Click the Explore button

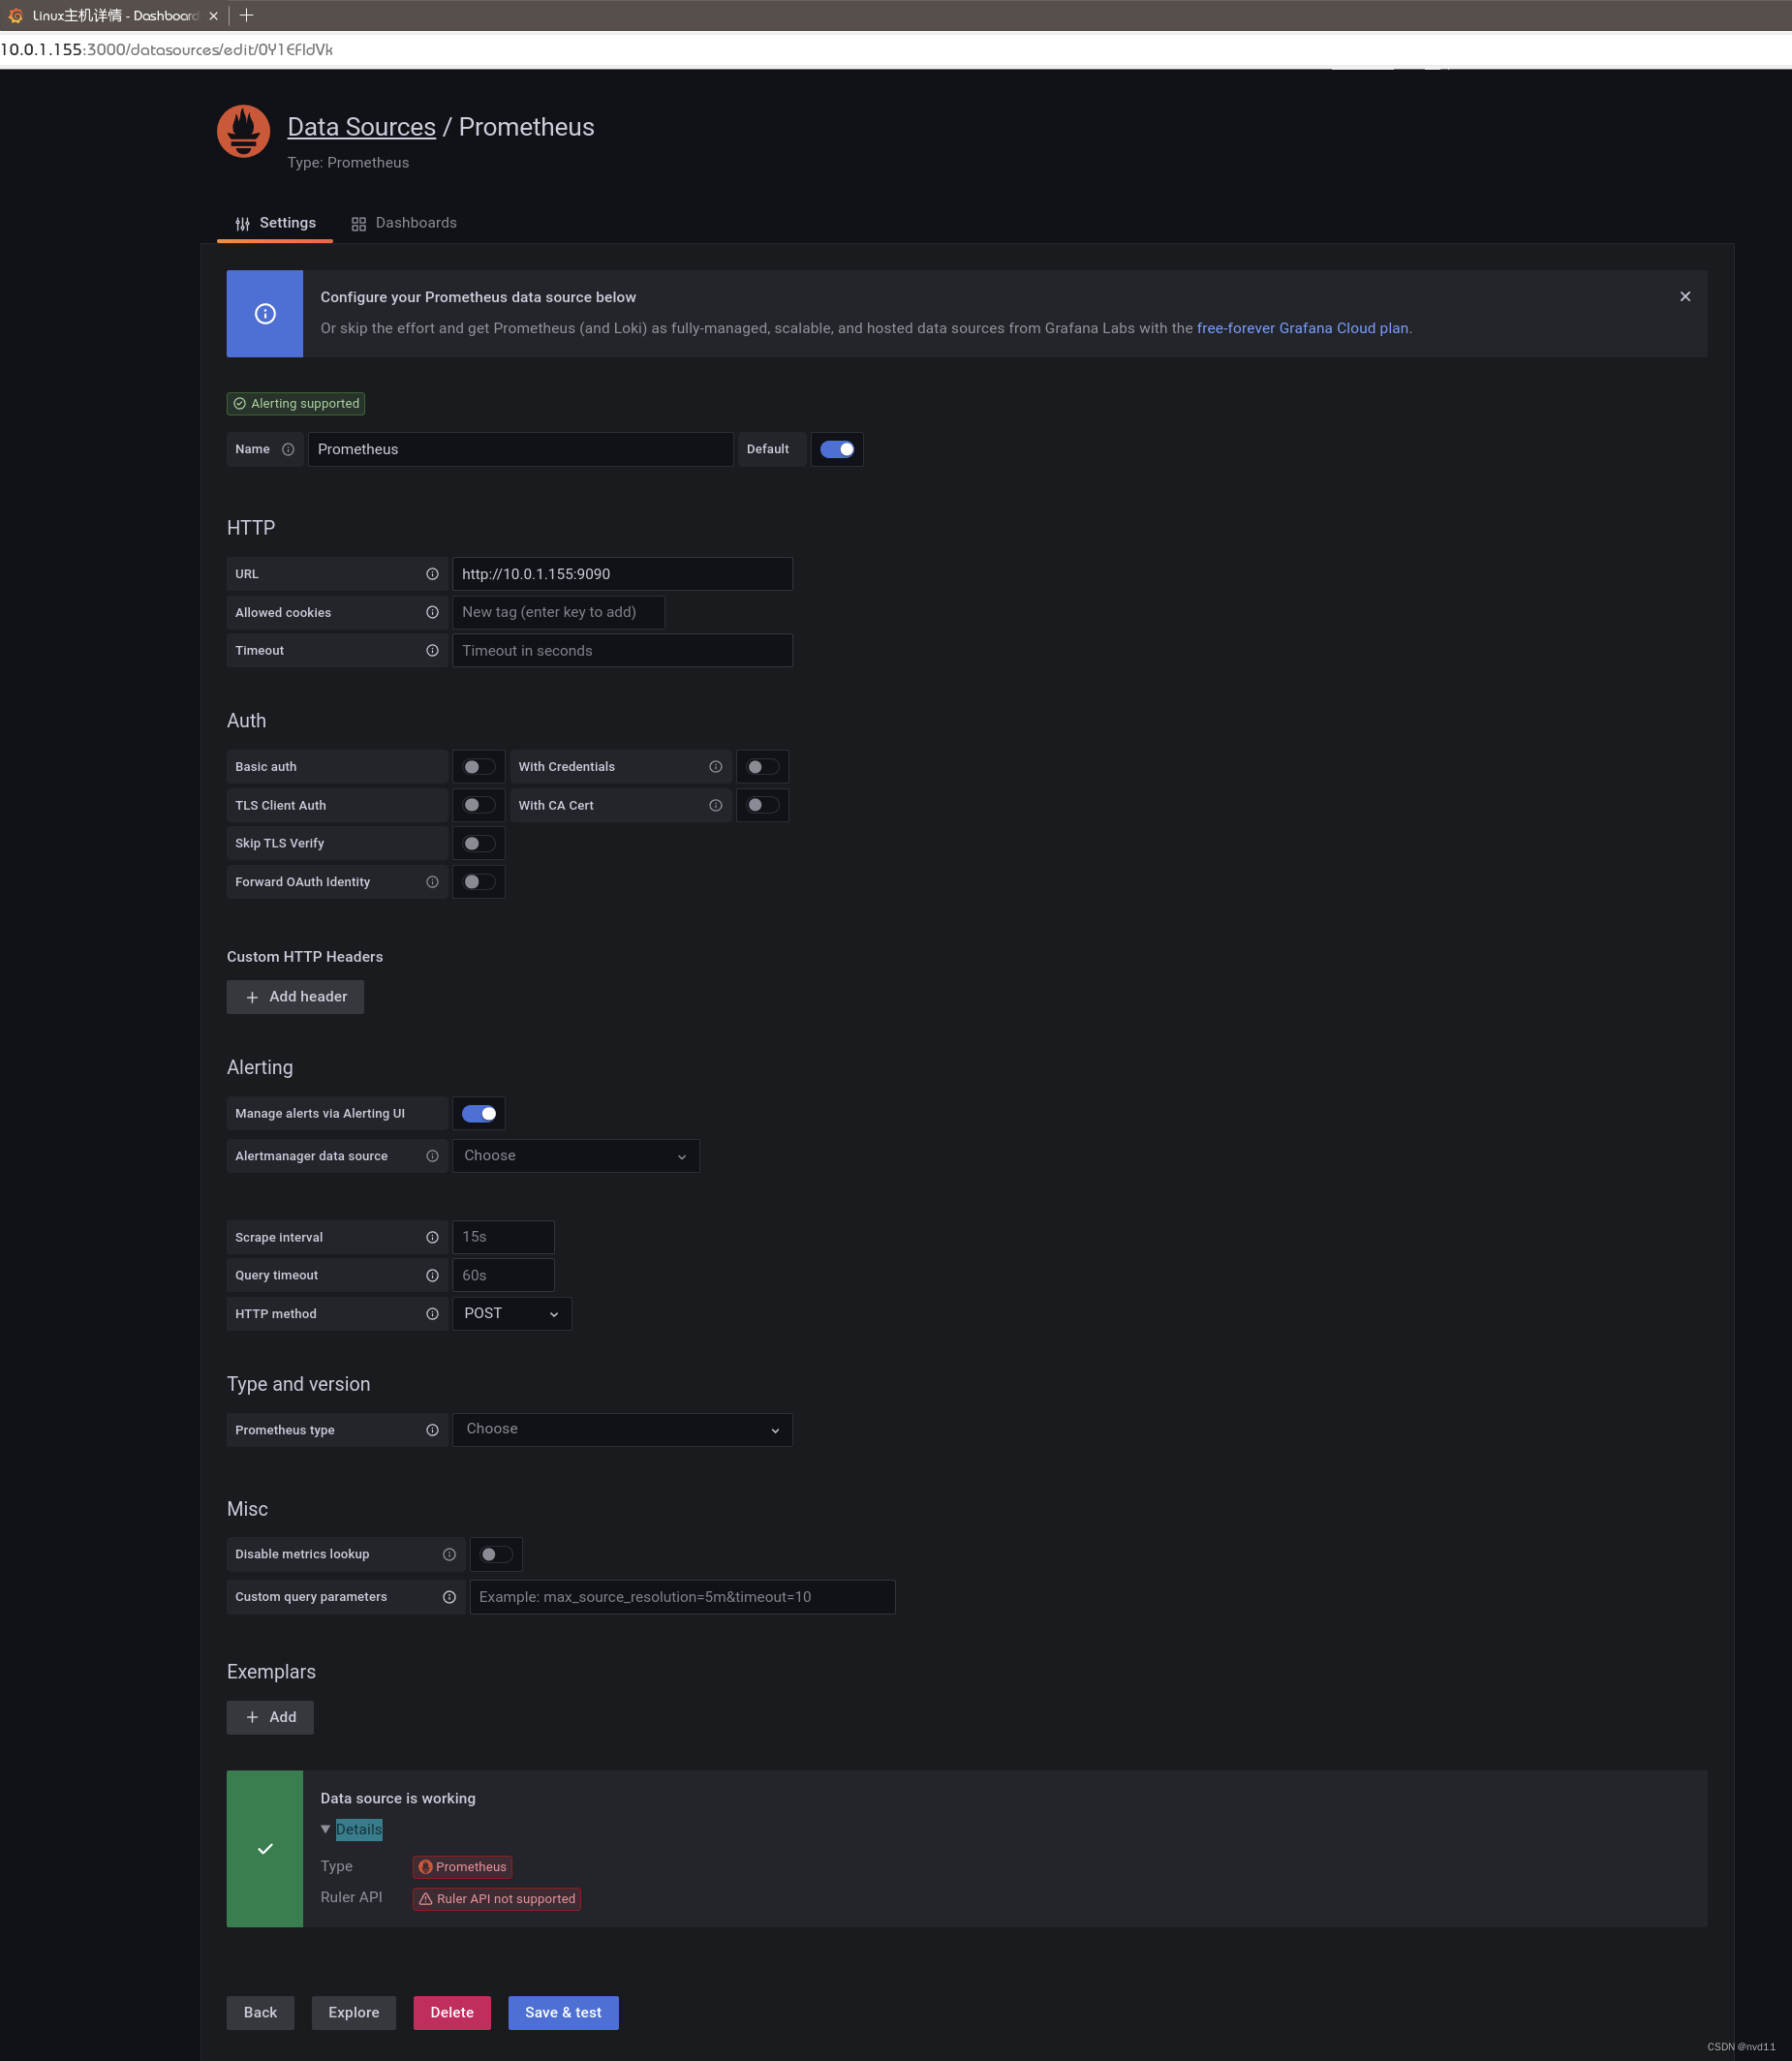click(354, 2013)
